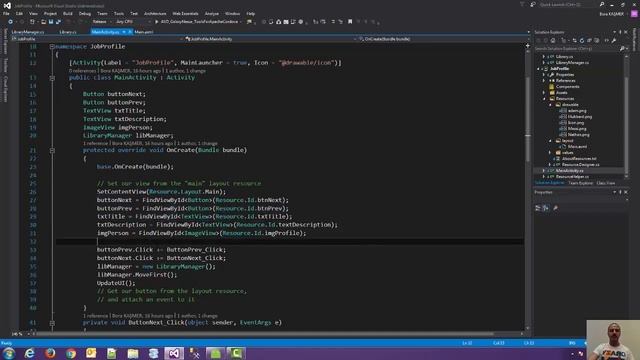Image resolution: width=640 pixels, height=360 pixels.
Task: Open the target device dropdown in toolbar
Action: pyautogui.click(x=201, y=22)
